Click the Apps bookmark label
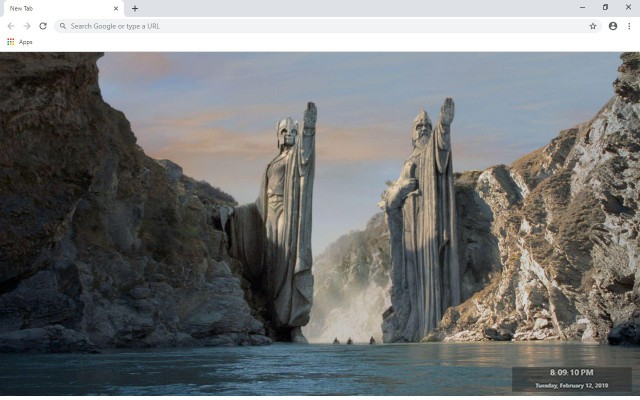640x400 pixels. 25,42
